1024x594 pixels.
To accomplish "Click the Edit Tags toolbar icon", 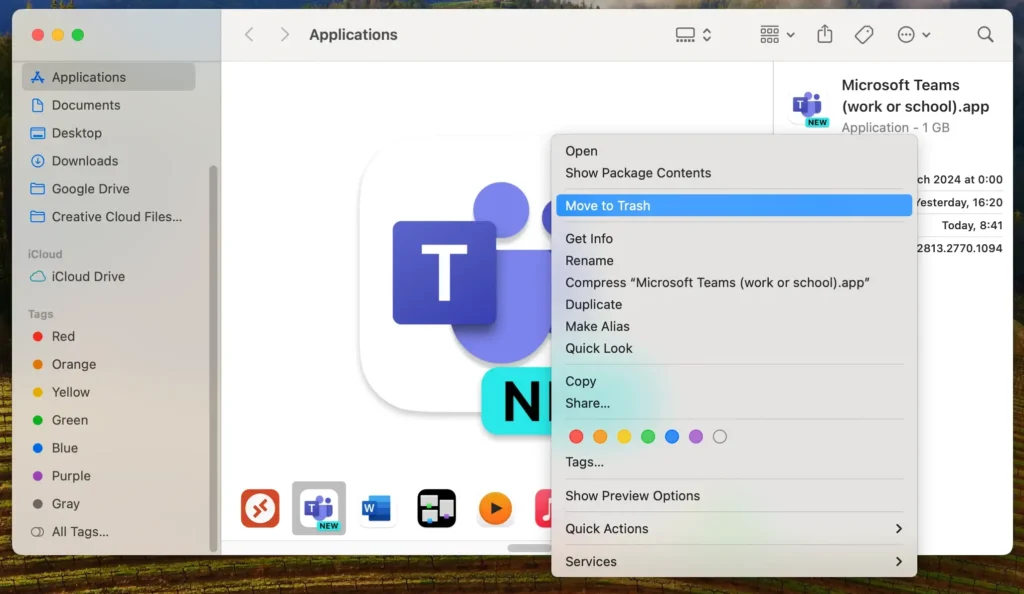I will 864,35.
